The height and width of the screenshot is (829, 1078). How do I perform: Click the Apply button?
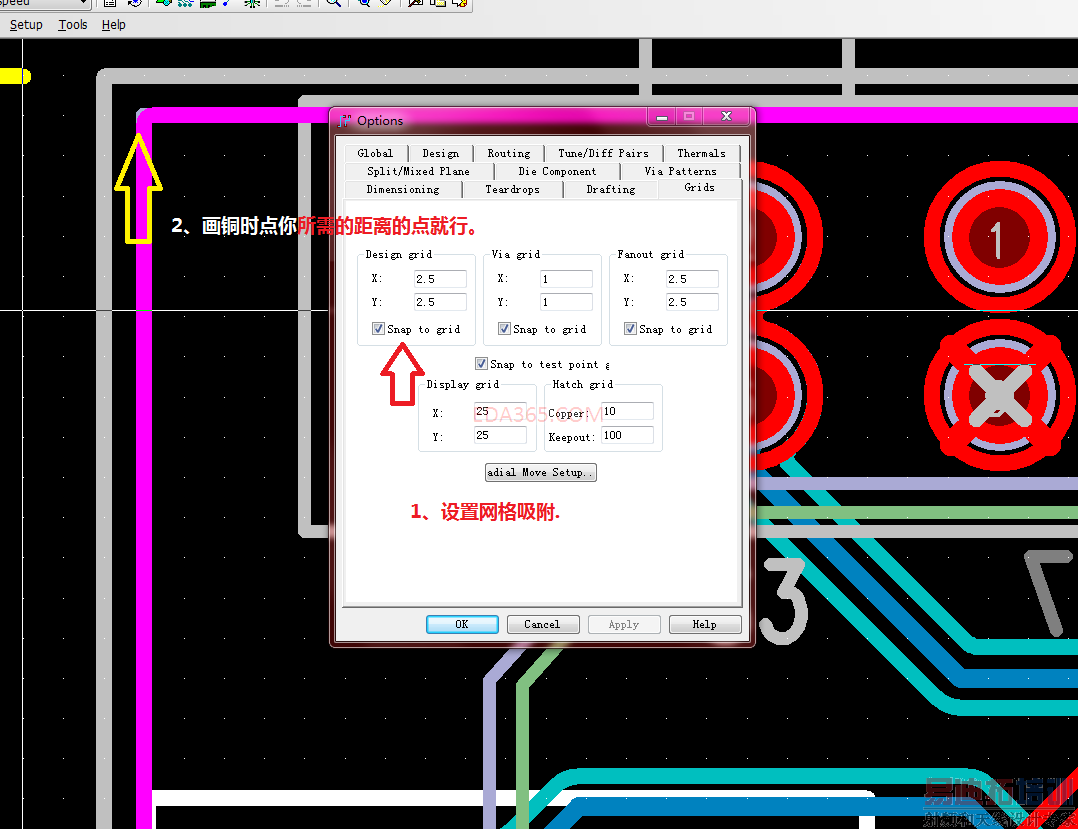tap(624, 624)
